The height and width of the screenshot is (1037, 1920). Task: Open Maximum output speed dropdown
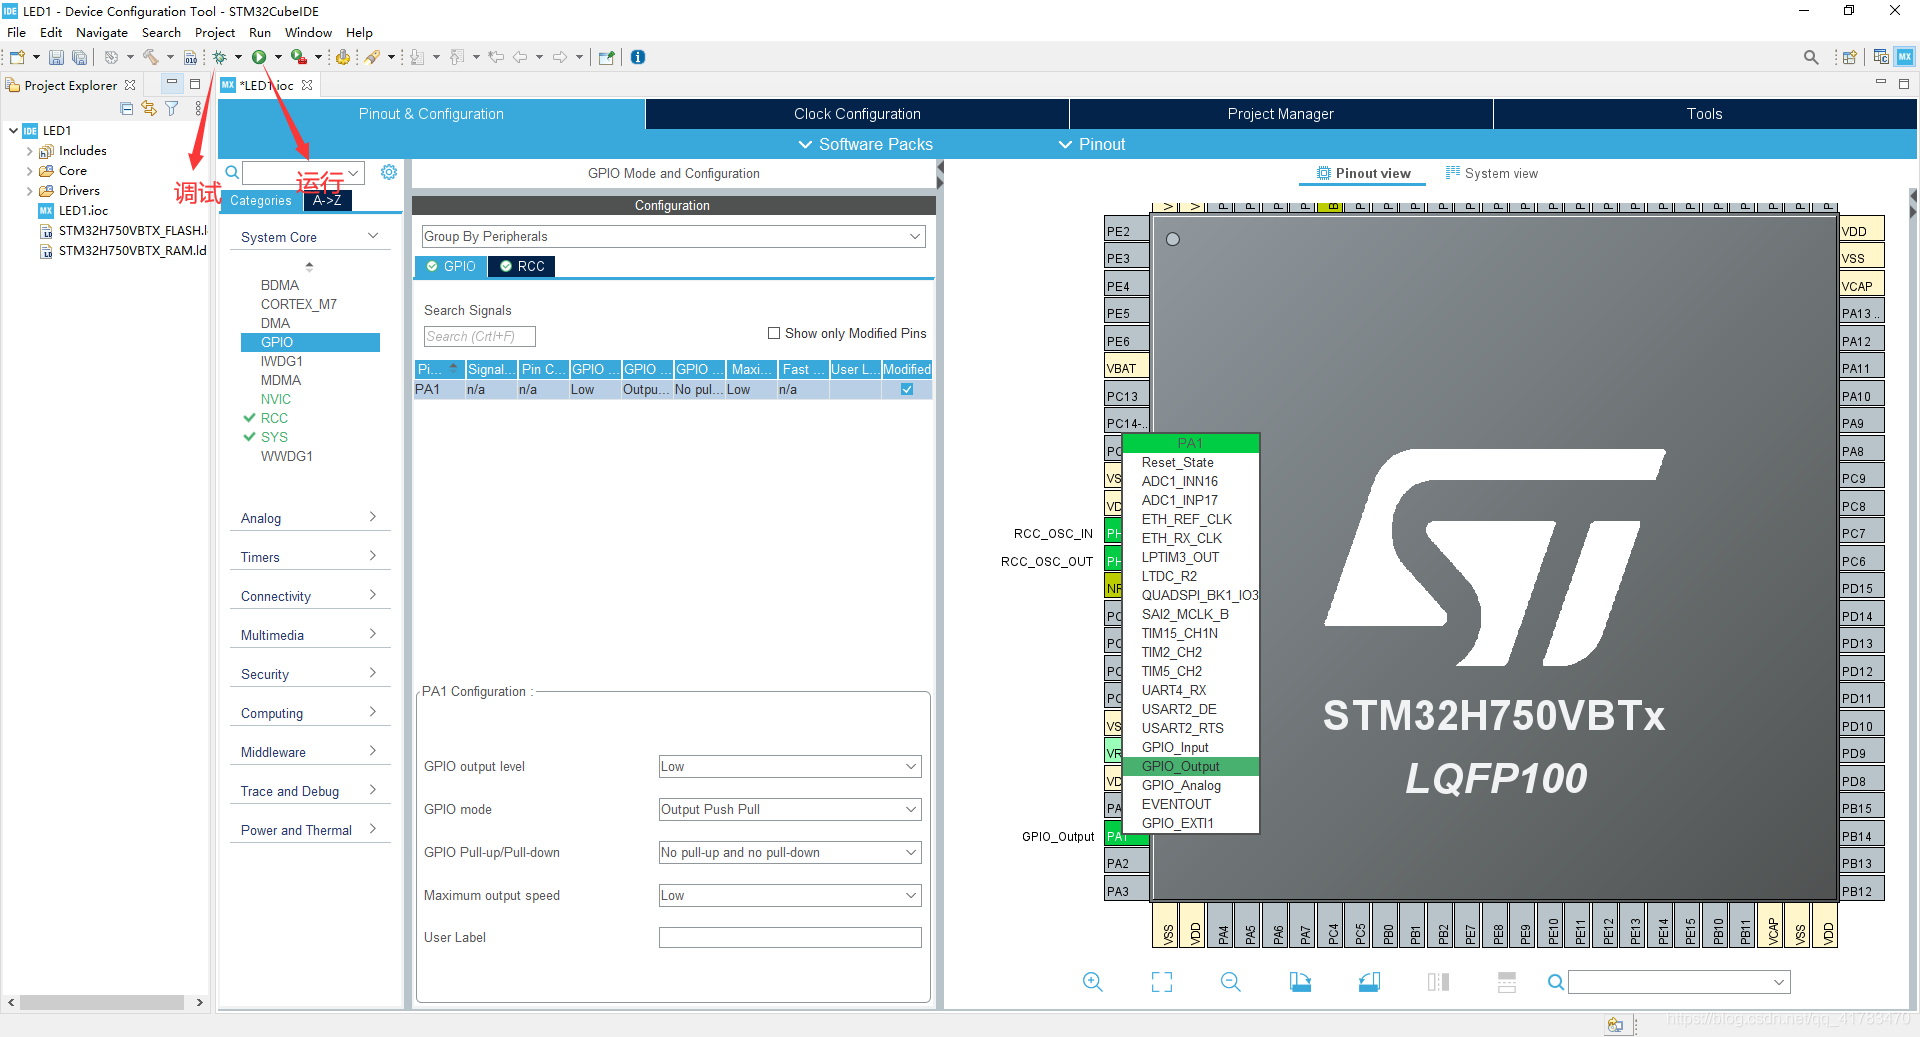[790, 895]
